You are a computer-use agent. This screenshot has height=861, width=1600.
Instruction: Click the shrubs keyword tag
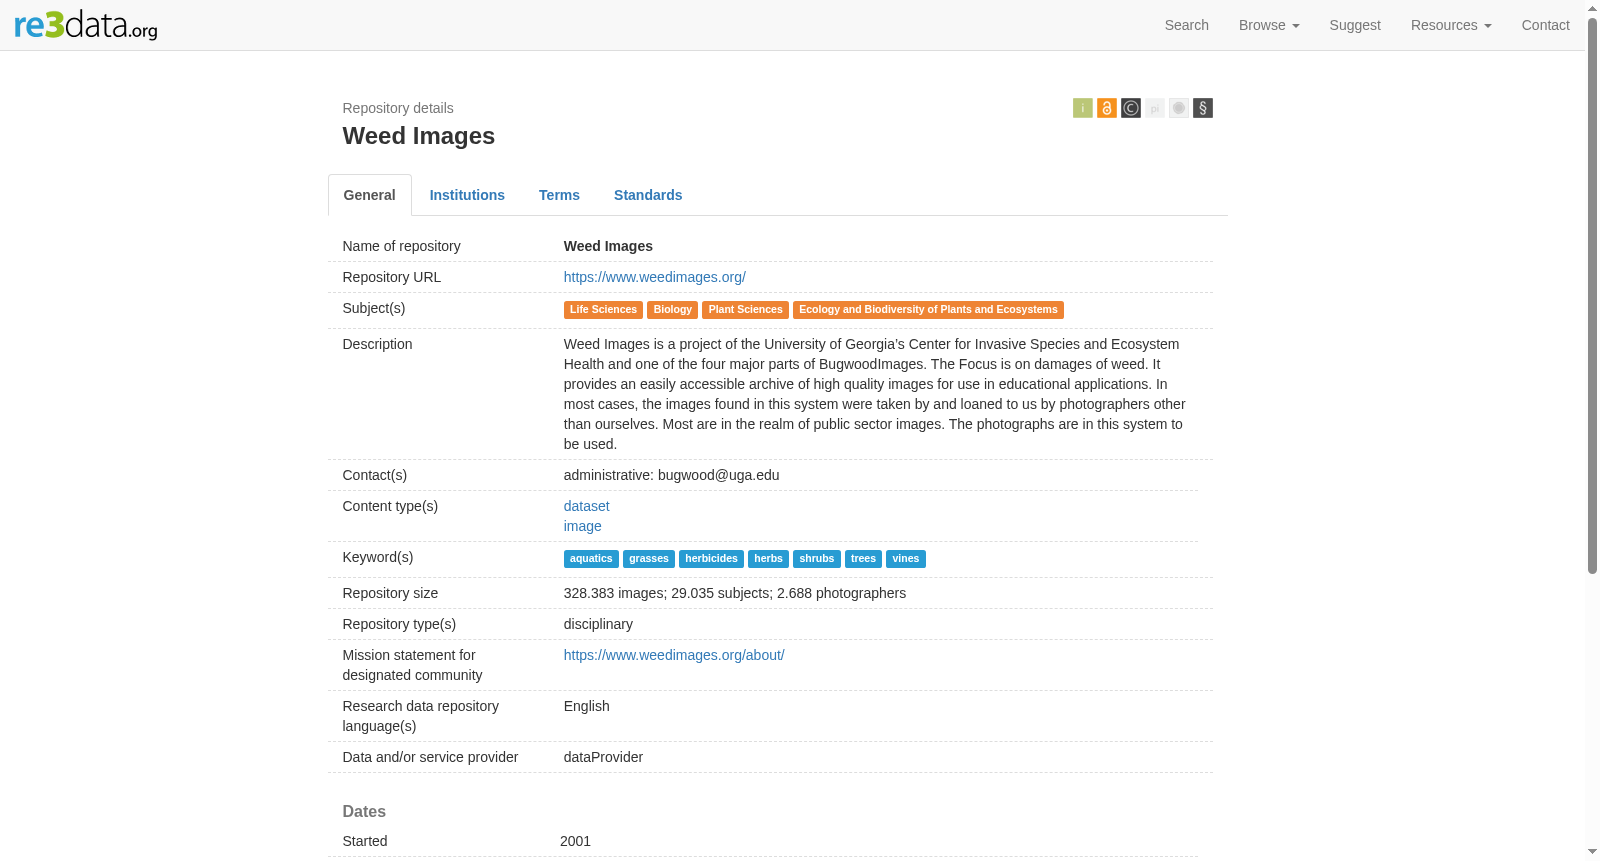coord(816,559)
